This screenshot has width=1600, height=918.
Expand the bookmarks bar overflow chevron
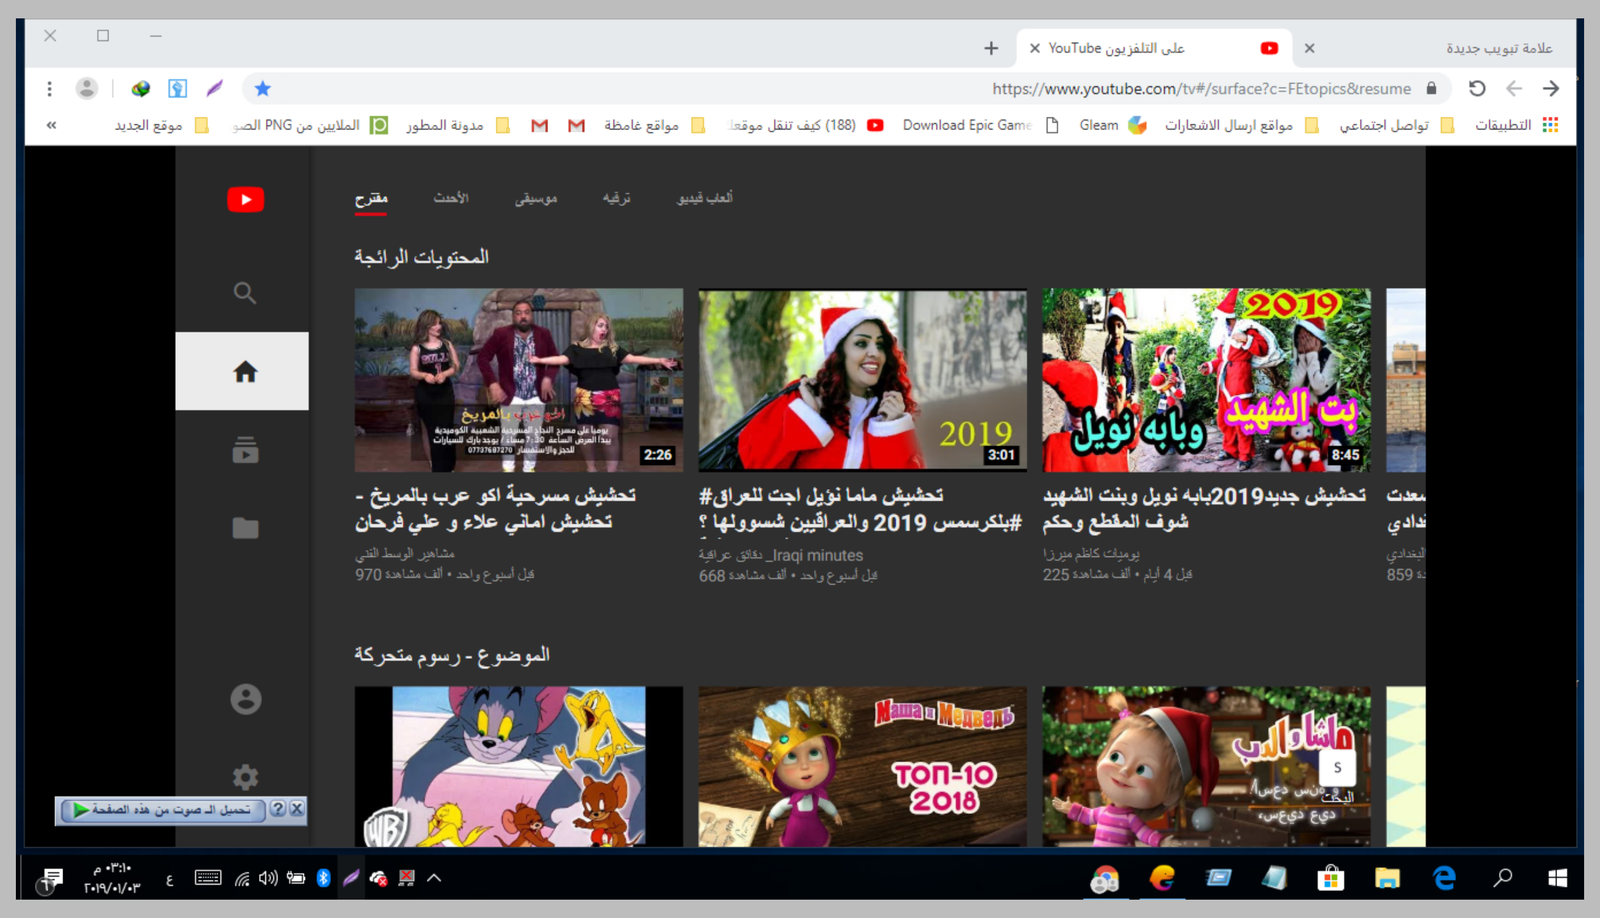coord(51,125)
